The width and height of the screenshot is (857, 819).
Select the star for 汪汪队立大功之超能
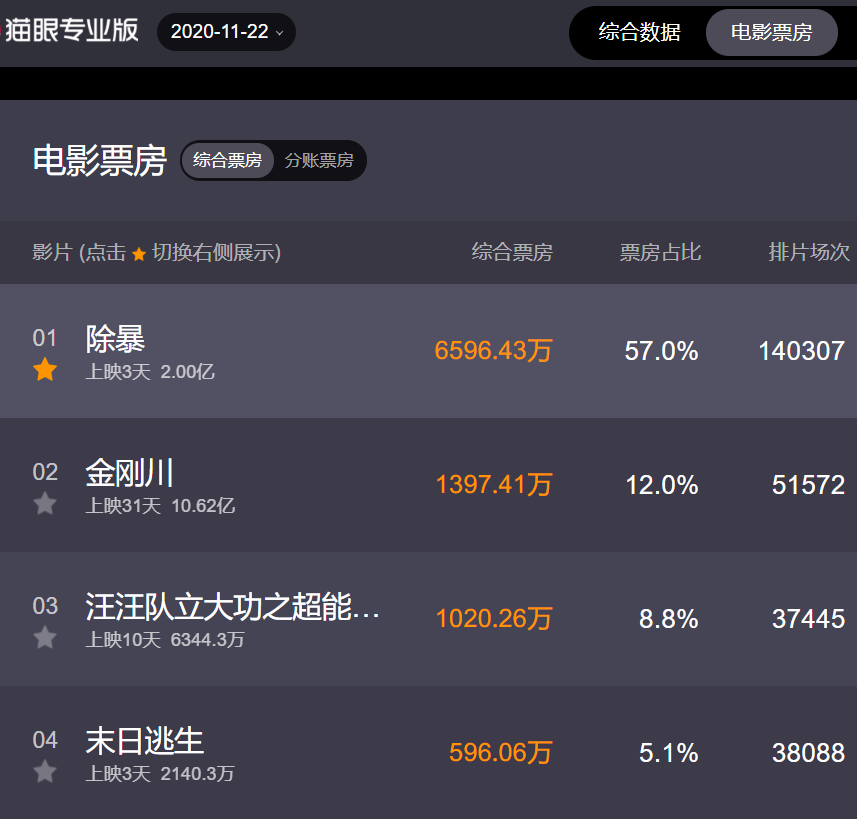coord(45,638)
